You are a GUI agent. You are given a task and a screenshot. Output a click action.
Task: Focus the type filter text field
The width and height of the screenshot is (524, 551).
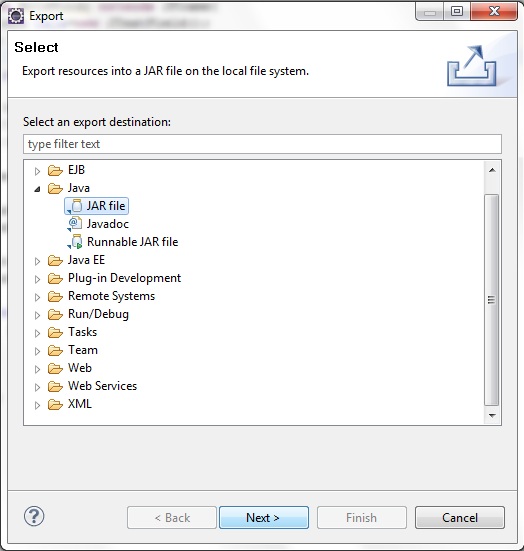click(262, 144)
